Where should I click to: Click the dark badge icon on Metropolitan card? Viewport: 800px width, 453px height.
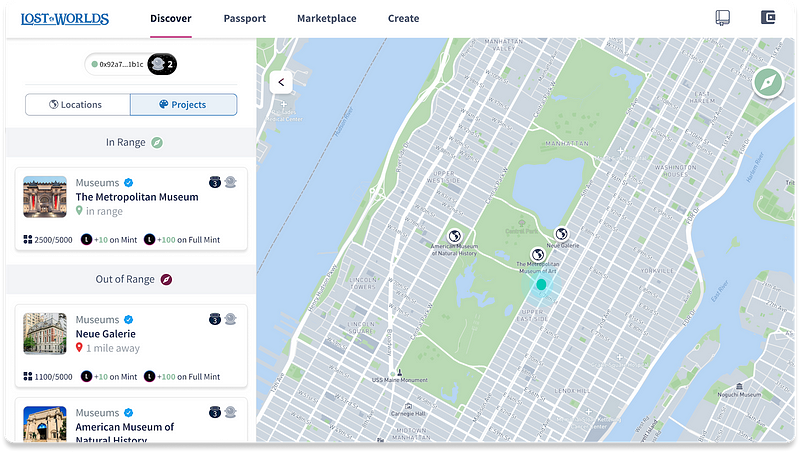[215, 182]
